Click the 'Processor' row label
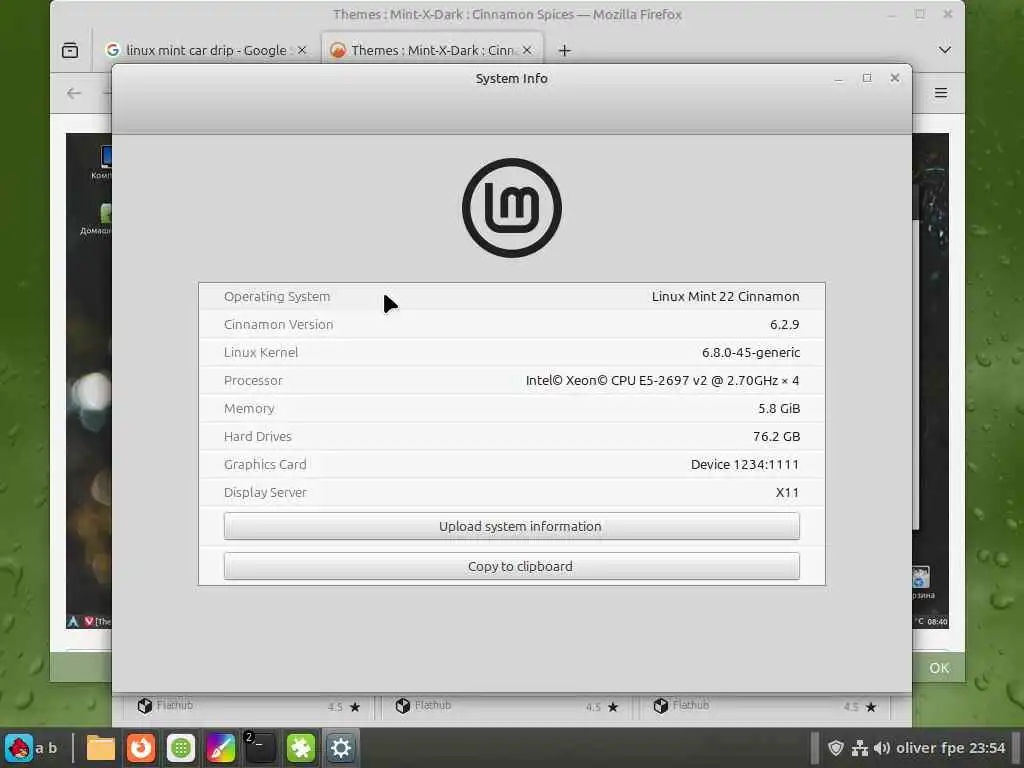The height and width of the screenshot is (768, 1024). [x=253, y=381]
